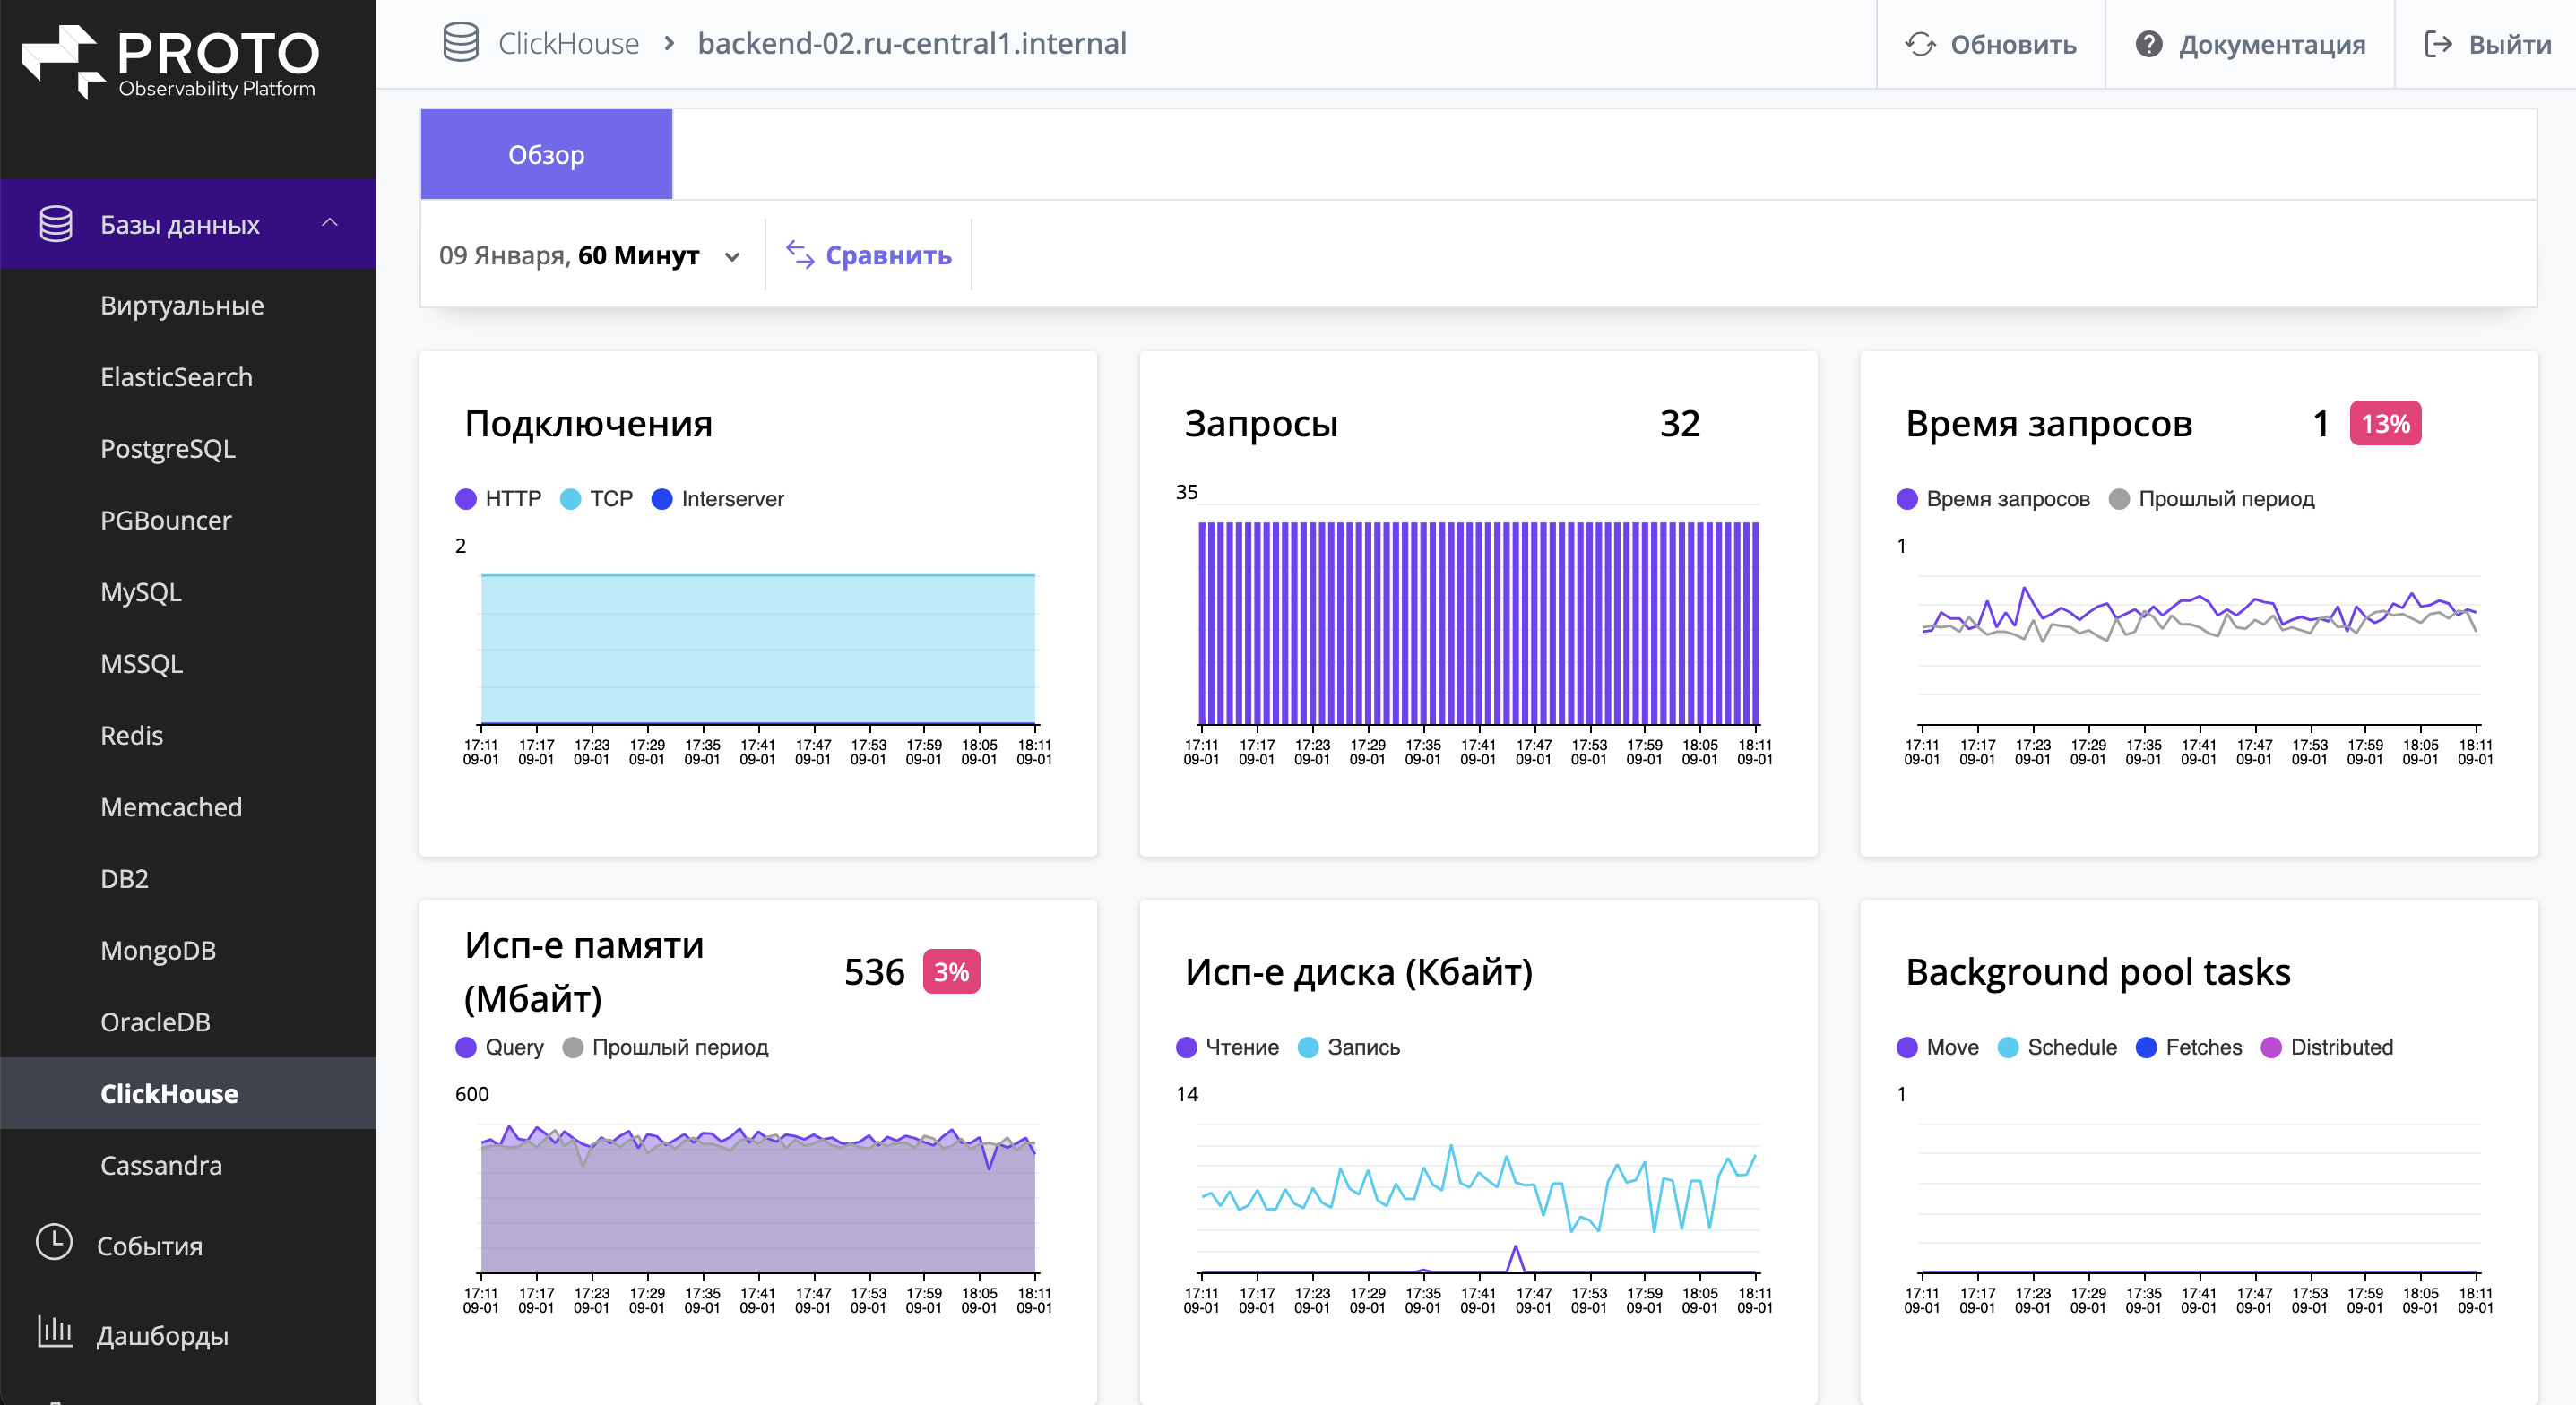Click the bar chart Дашборды icon
The width and height of the screenshot is (2576, 1405).
point(54,1332)
